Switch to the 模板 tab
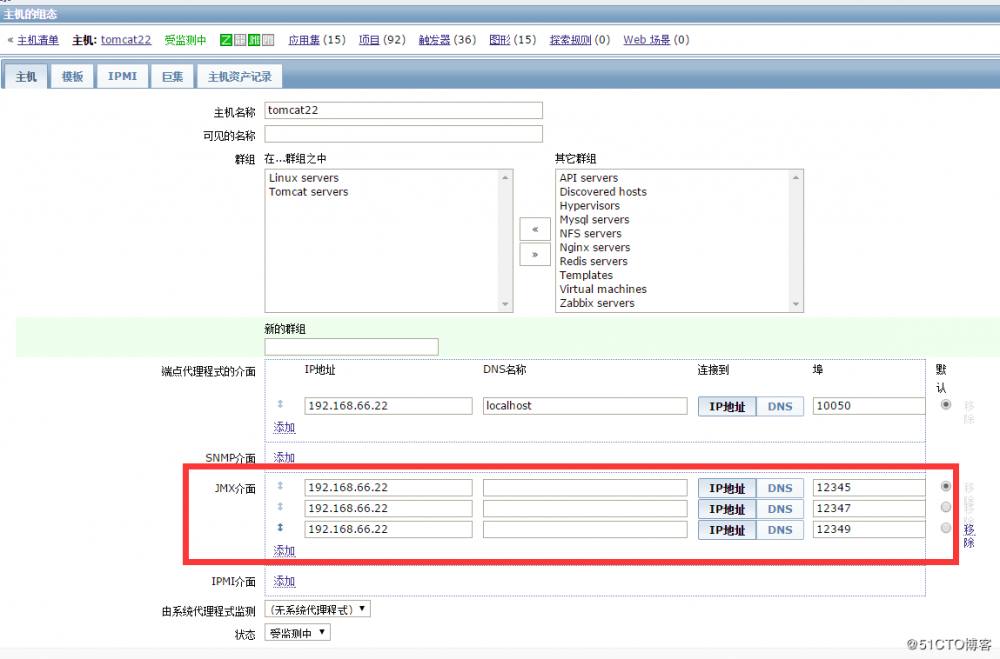The height and width of the screenshot is (659, 1000). point(71,75)
